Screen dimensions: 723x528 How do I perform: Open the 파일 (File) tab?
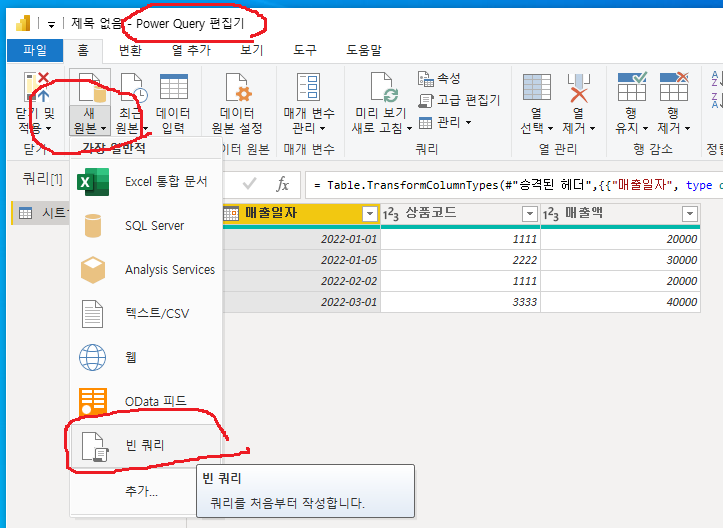35,50
